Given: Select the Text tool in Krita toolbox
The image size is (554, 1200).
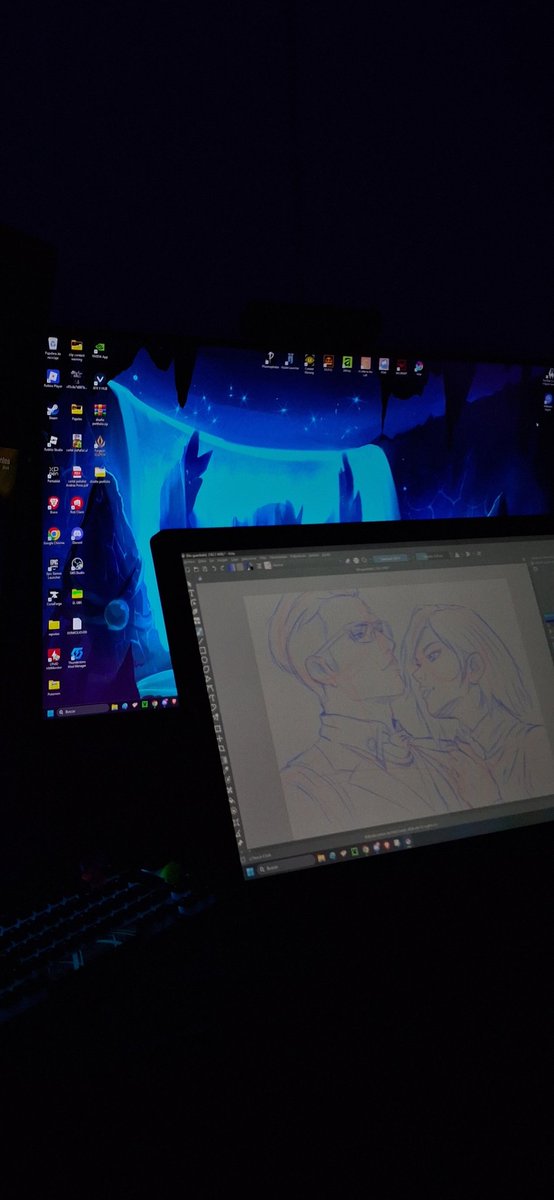Looking at the screenshot, I should [192, 594].
